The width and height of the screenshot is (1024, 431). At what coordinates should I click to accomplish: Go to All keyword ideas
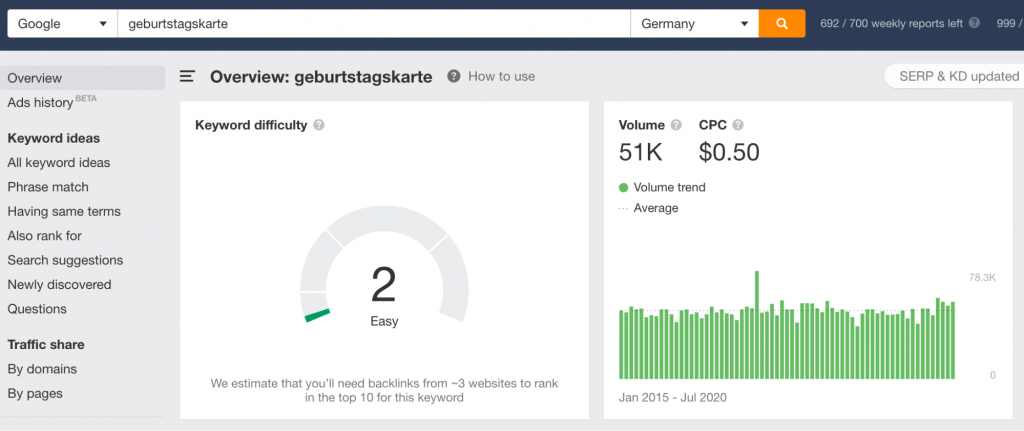pos(59,163)
